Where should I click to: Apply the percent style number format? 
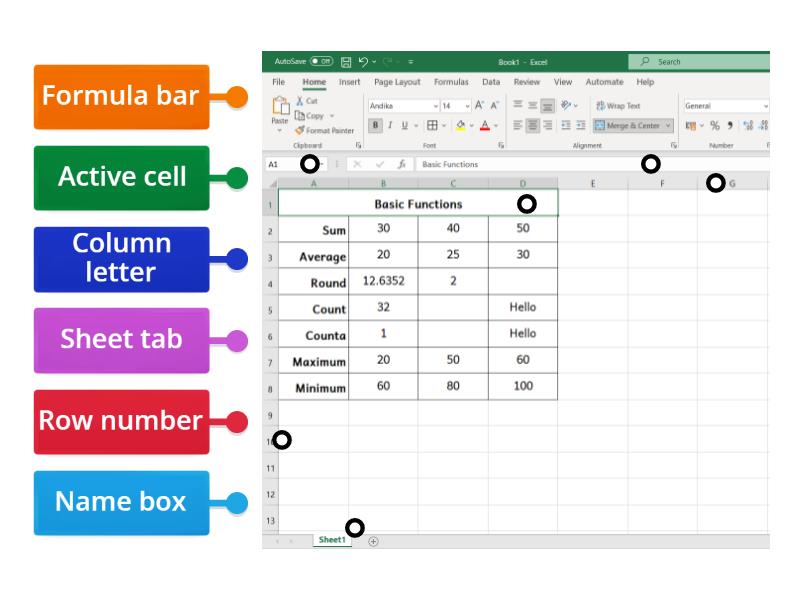pyautogui.click(x=714, y=126)
